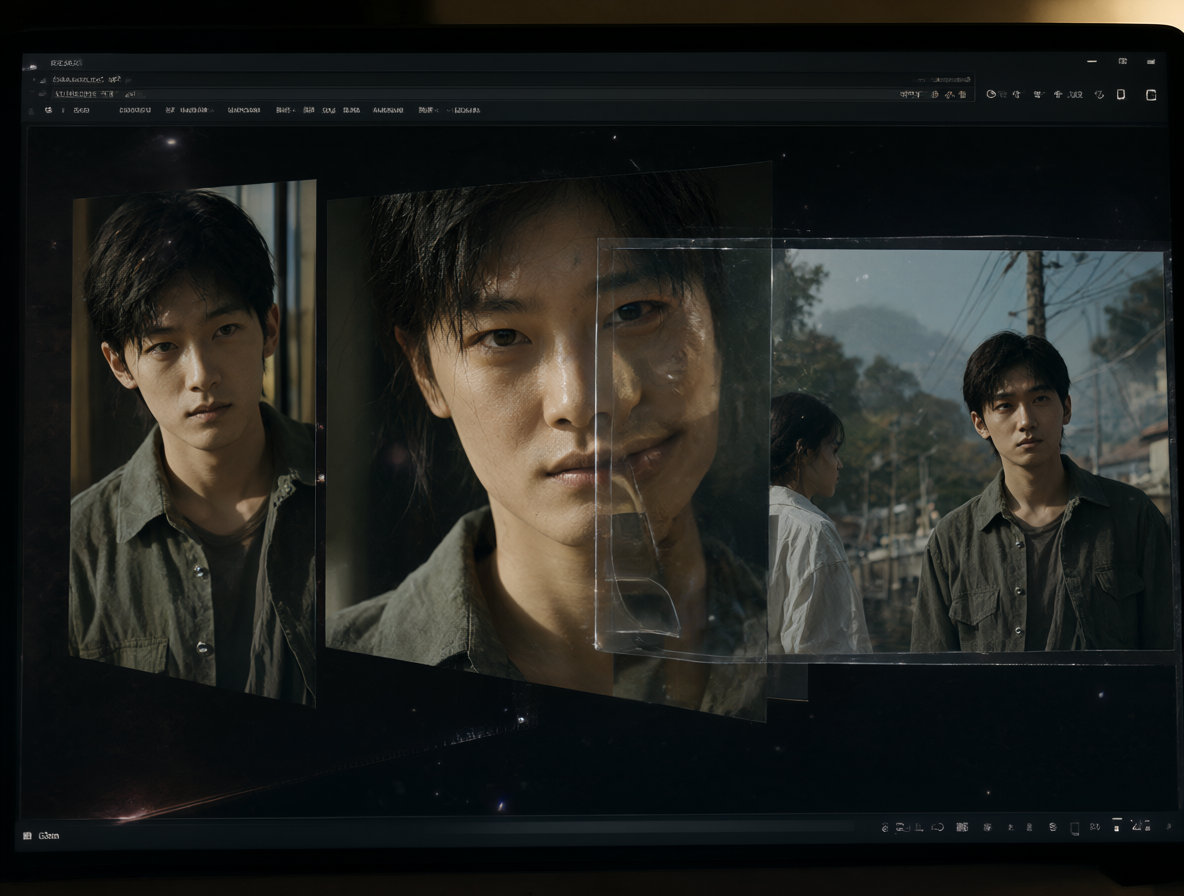
Task: Click the circular clock-like icon in top toolbar
Action: click(x=991, y=94)
